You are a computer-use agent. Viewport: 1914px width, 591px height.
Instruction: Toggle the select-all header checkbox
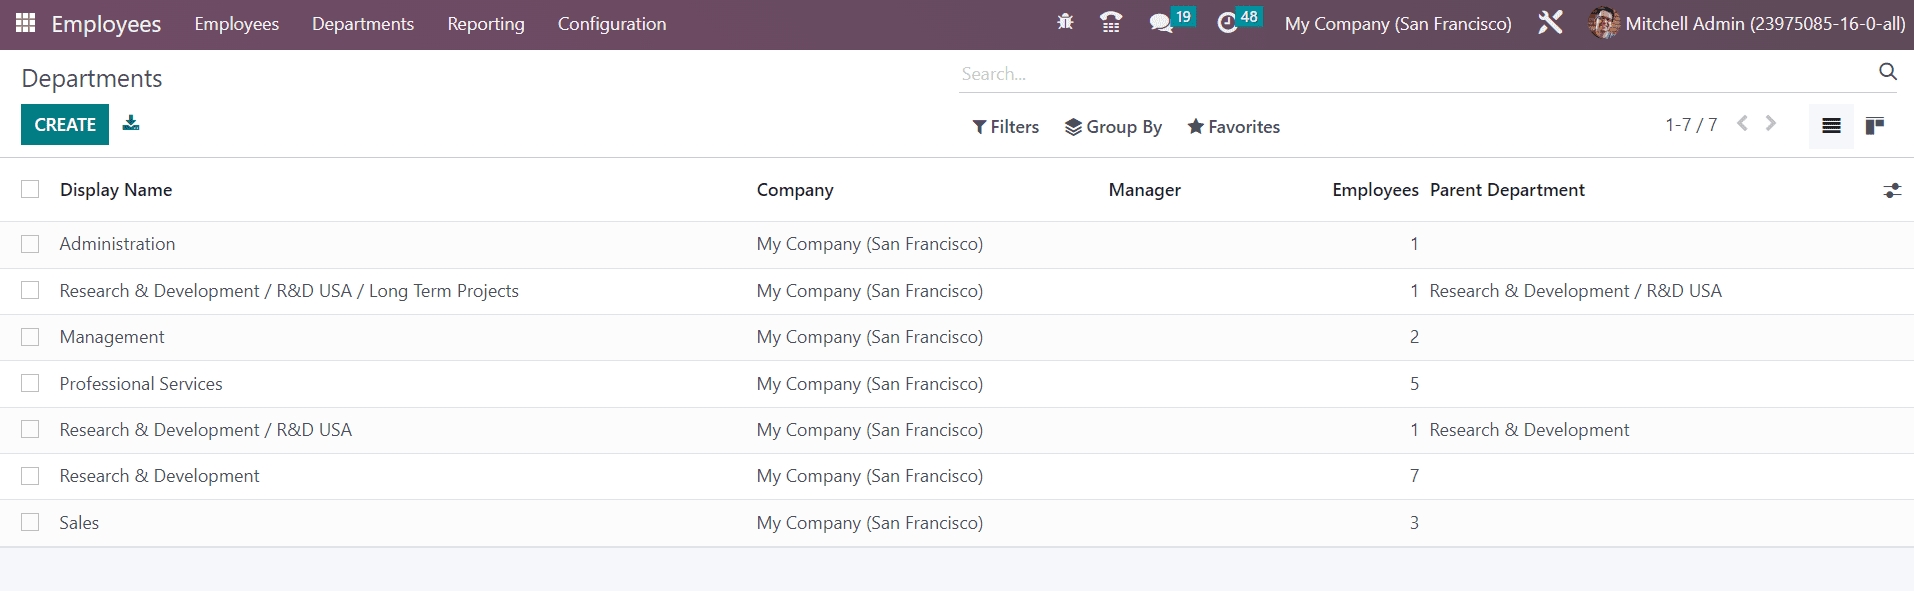30,189
